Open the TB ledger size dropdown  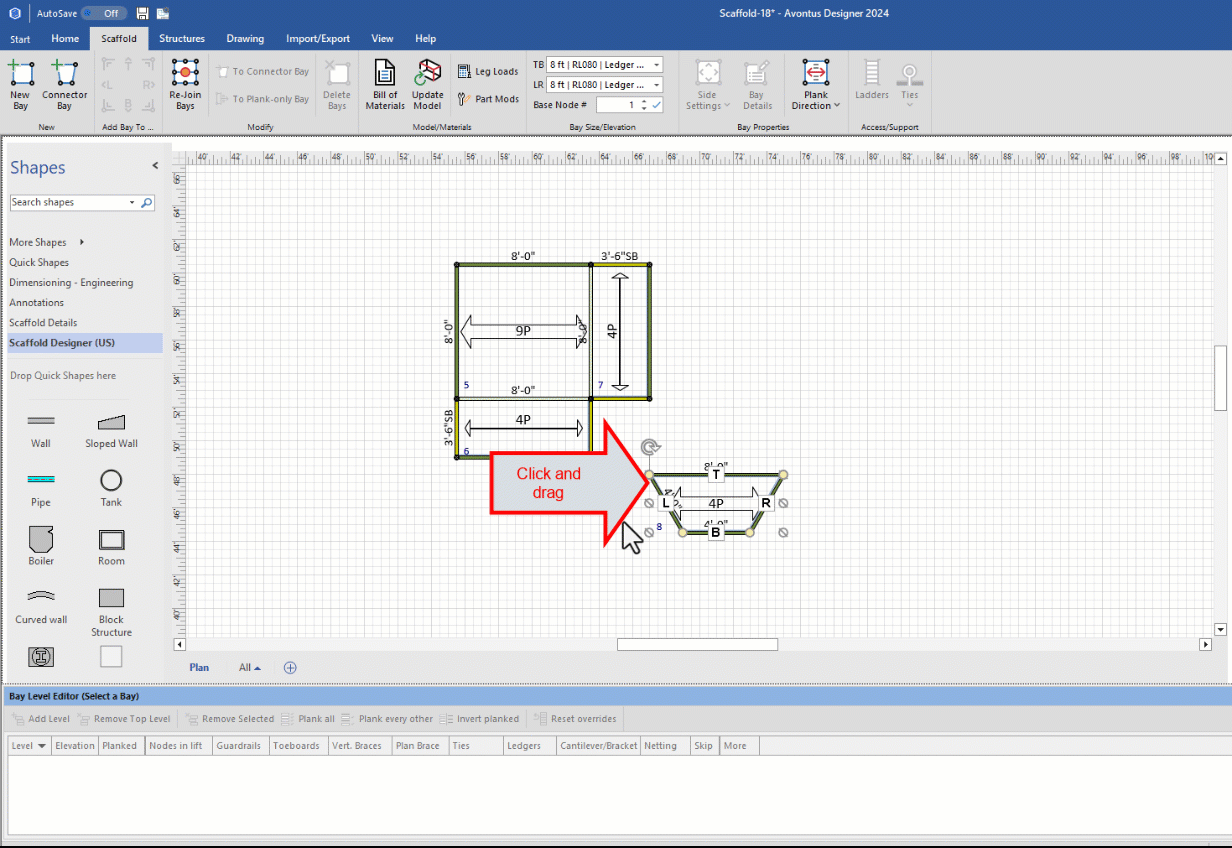click(656, 65)
